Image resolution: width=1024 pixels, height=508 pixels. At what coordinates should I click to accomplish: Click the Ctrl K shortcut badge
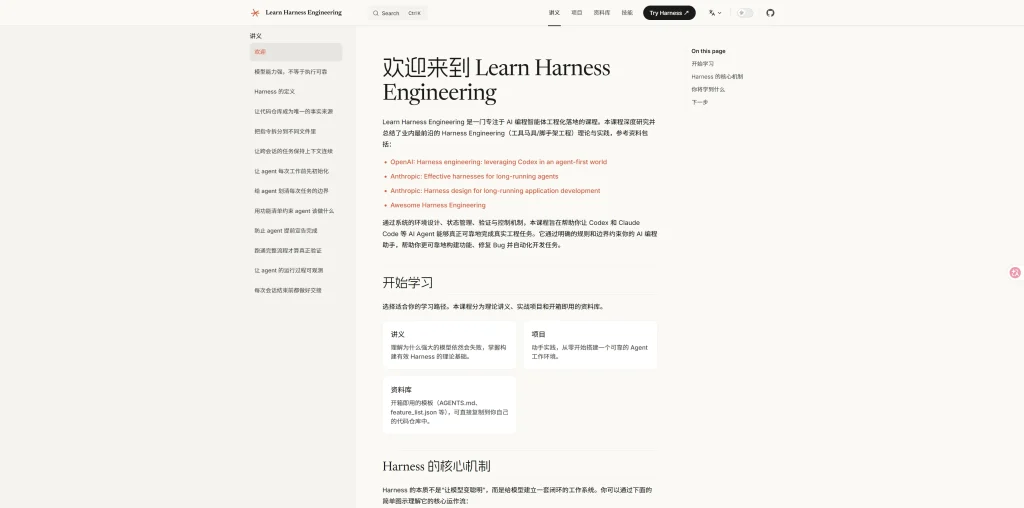coord(414,13)
